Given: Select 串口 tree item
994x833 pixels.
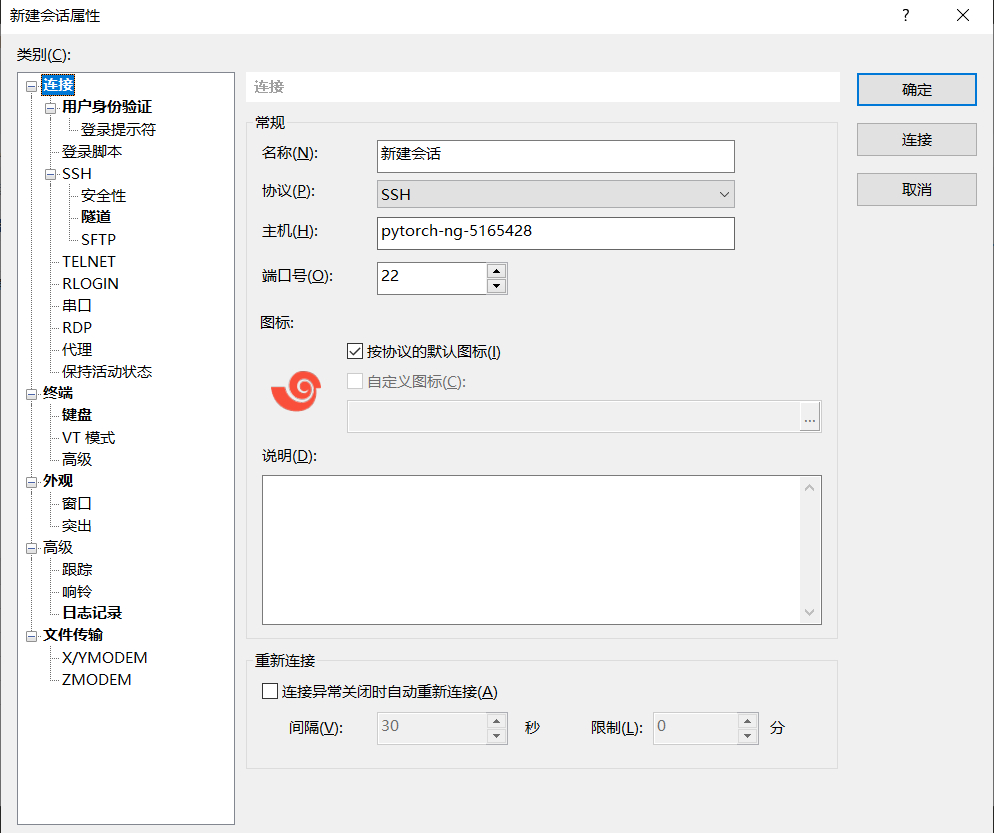Looking at the screenshot, I should 77,306.
